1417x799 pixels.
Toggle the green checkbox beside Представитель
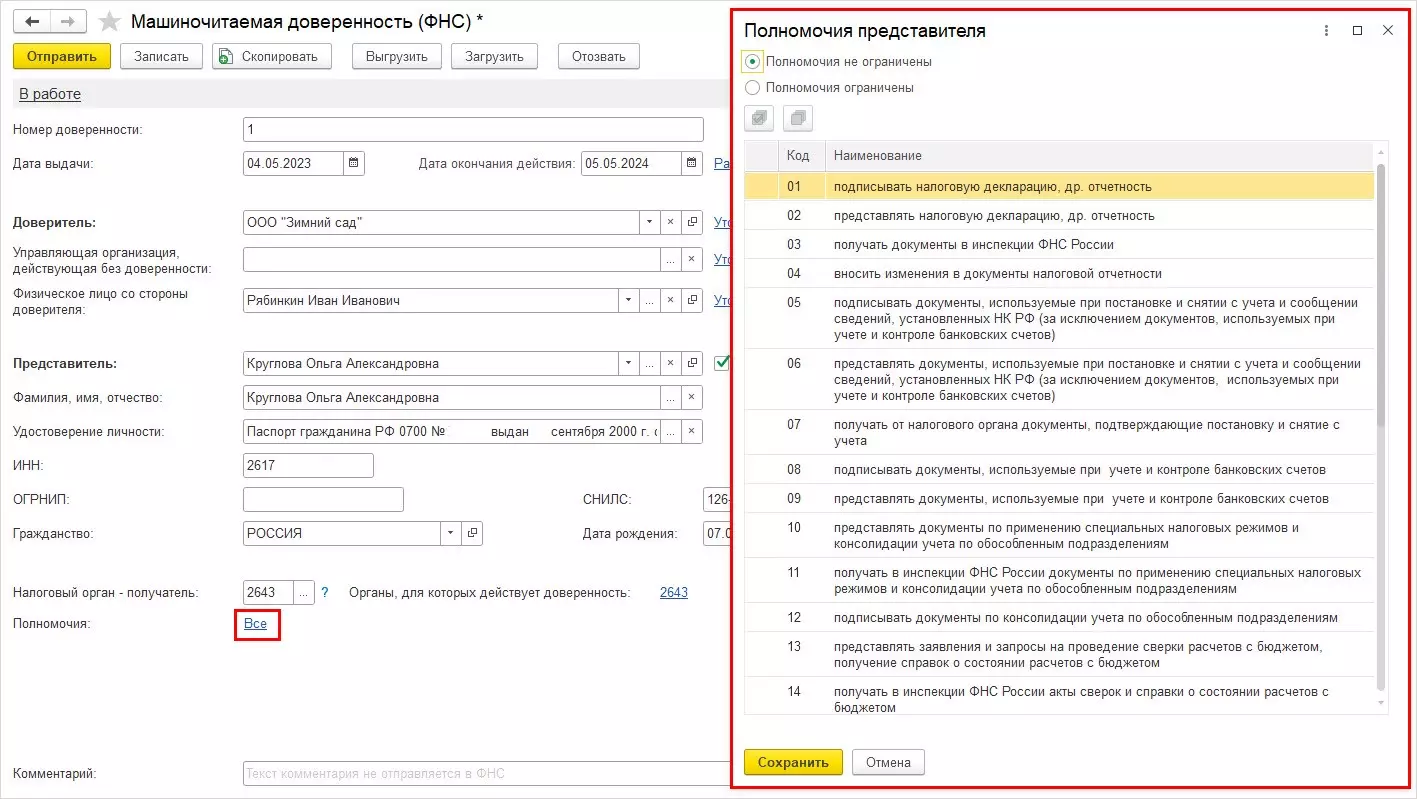tap(722, 363)
